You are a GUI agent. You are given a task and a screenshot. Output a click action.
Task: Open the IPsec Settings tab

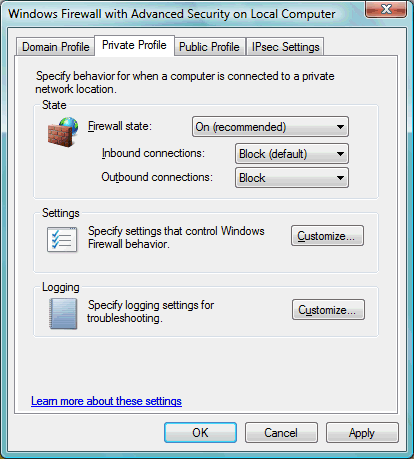pyautogui.click(x=285, y=47)
